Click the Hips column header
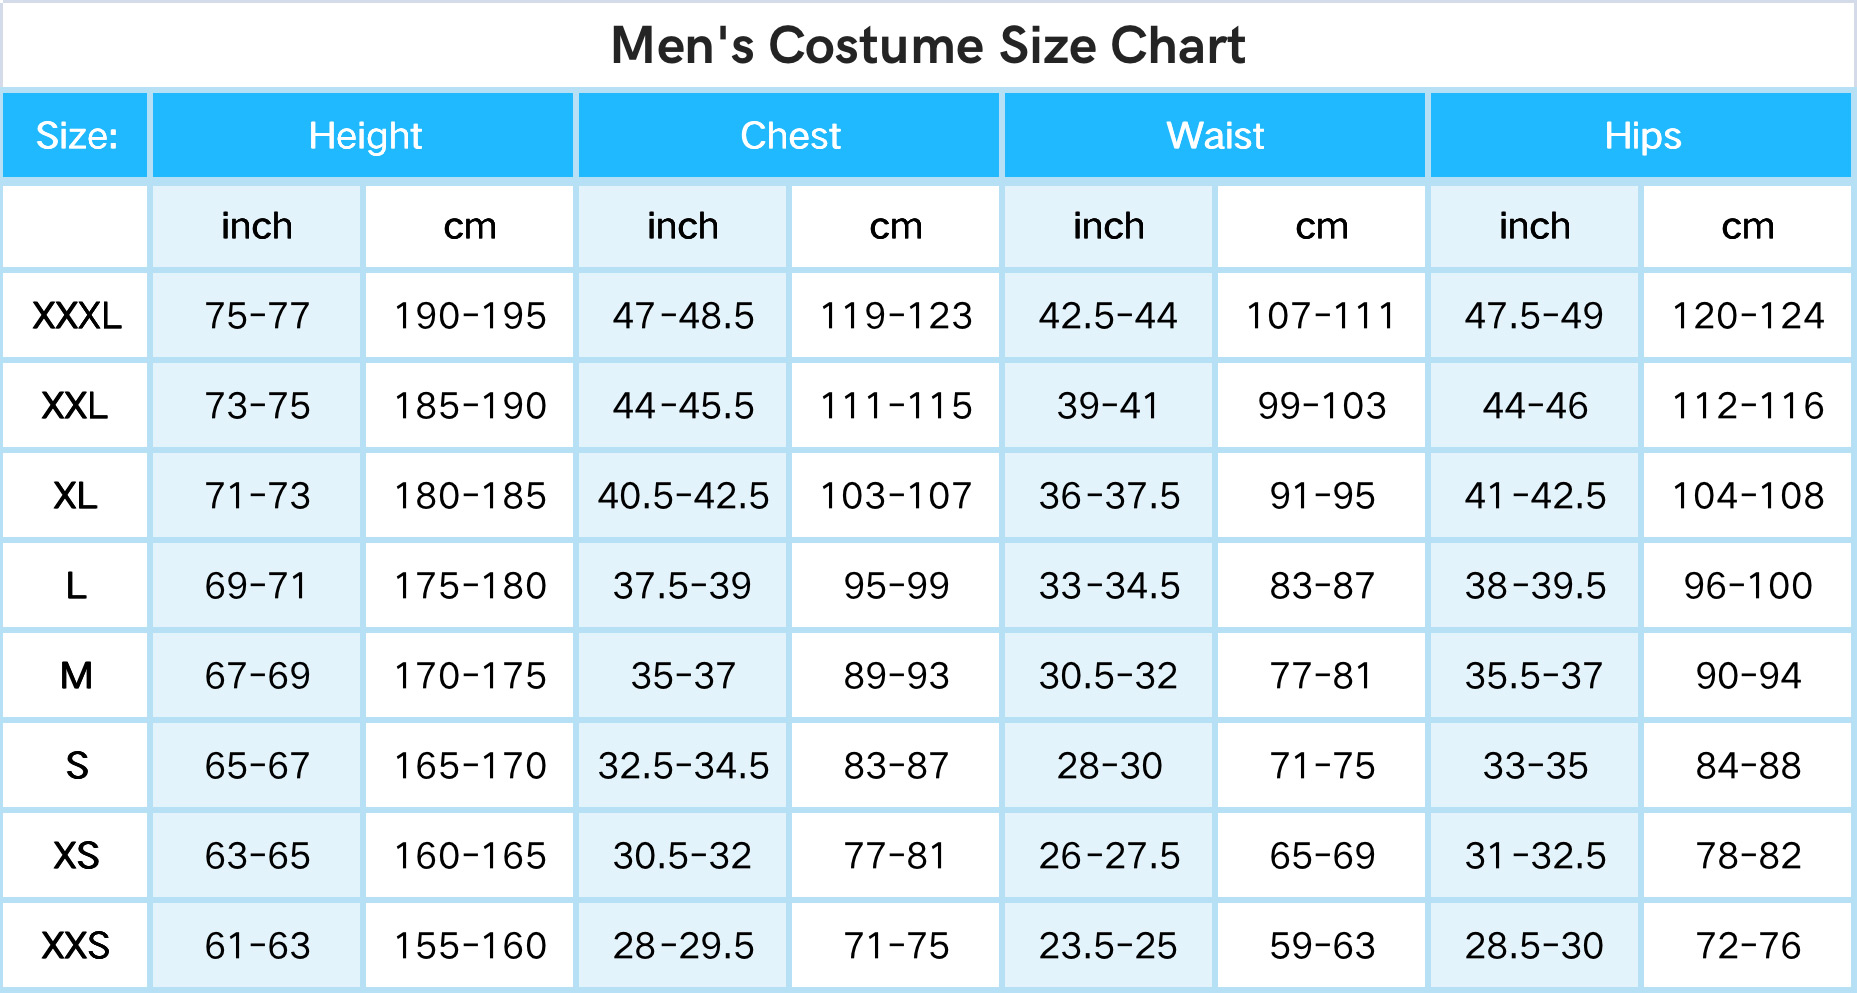The height and width of the screenshot is (994, 1857). pyautogui.click(x=1641, y=136)
